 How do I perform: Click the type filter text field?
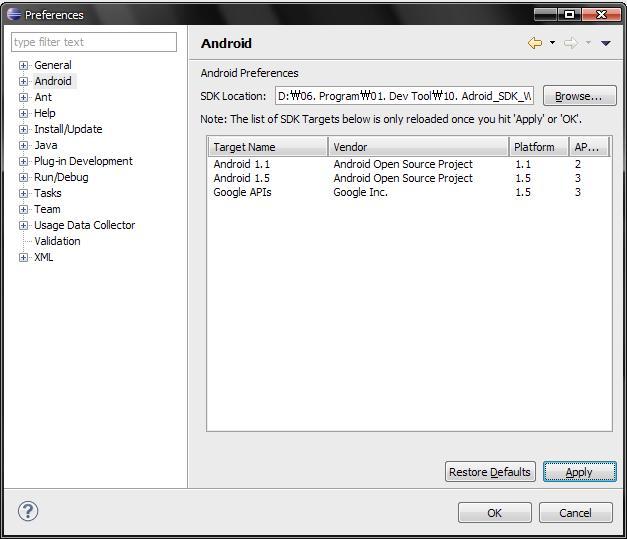point(94,42)
